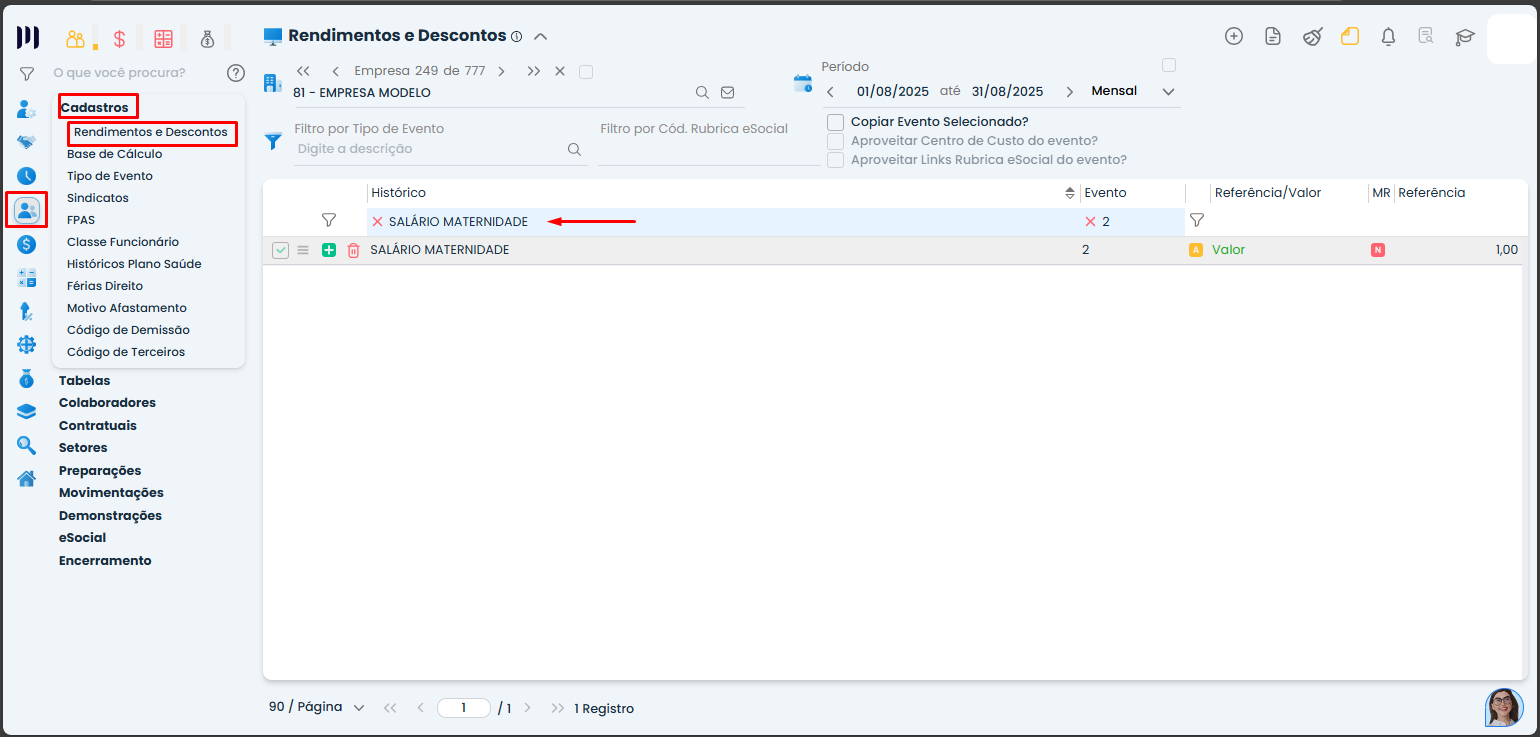
Task: Open the help question mark icon
Action: (x=236, y=72)
